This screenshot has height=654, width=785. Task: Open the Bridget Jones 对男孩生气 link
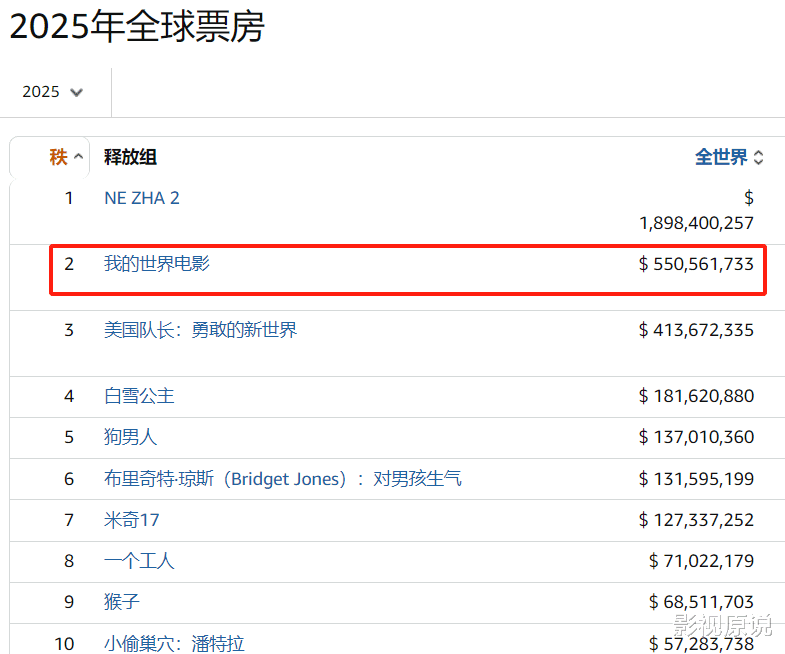point(282,479)
